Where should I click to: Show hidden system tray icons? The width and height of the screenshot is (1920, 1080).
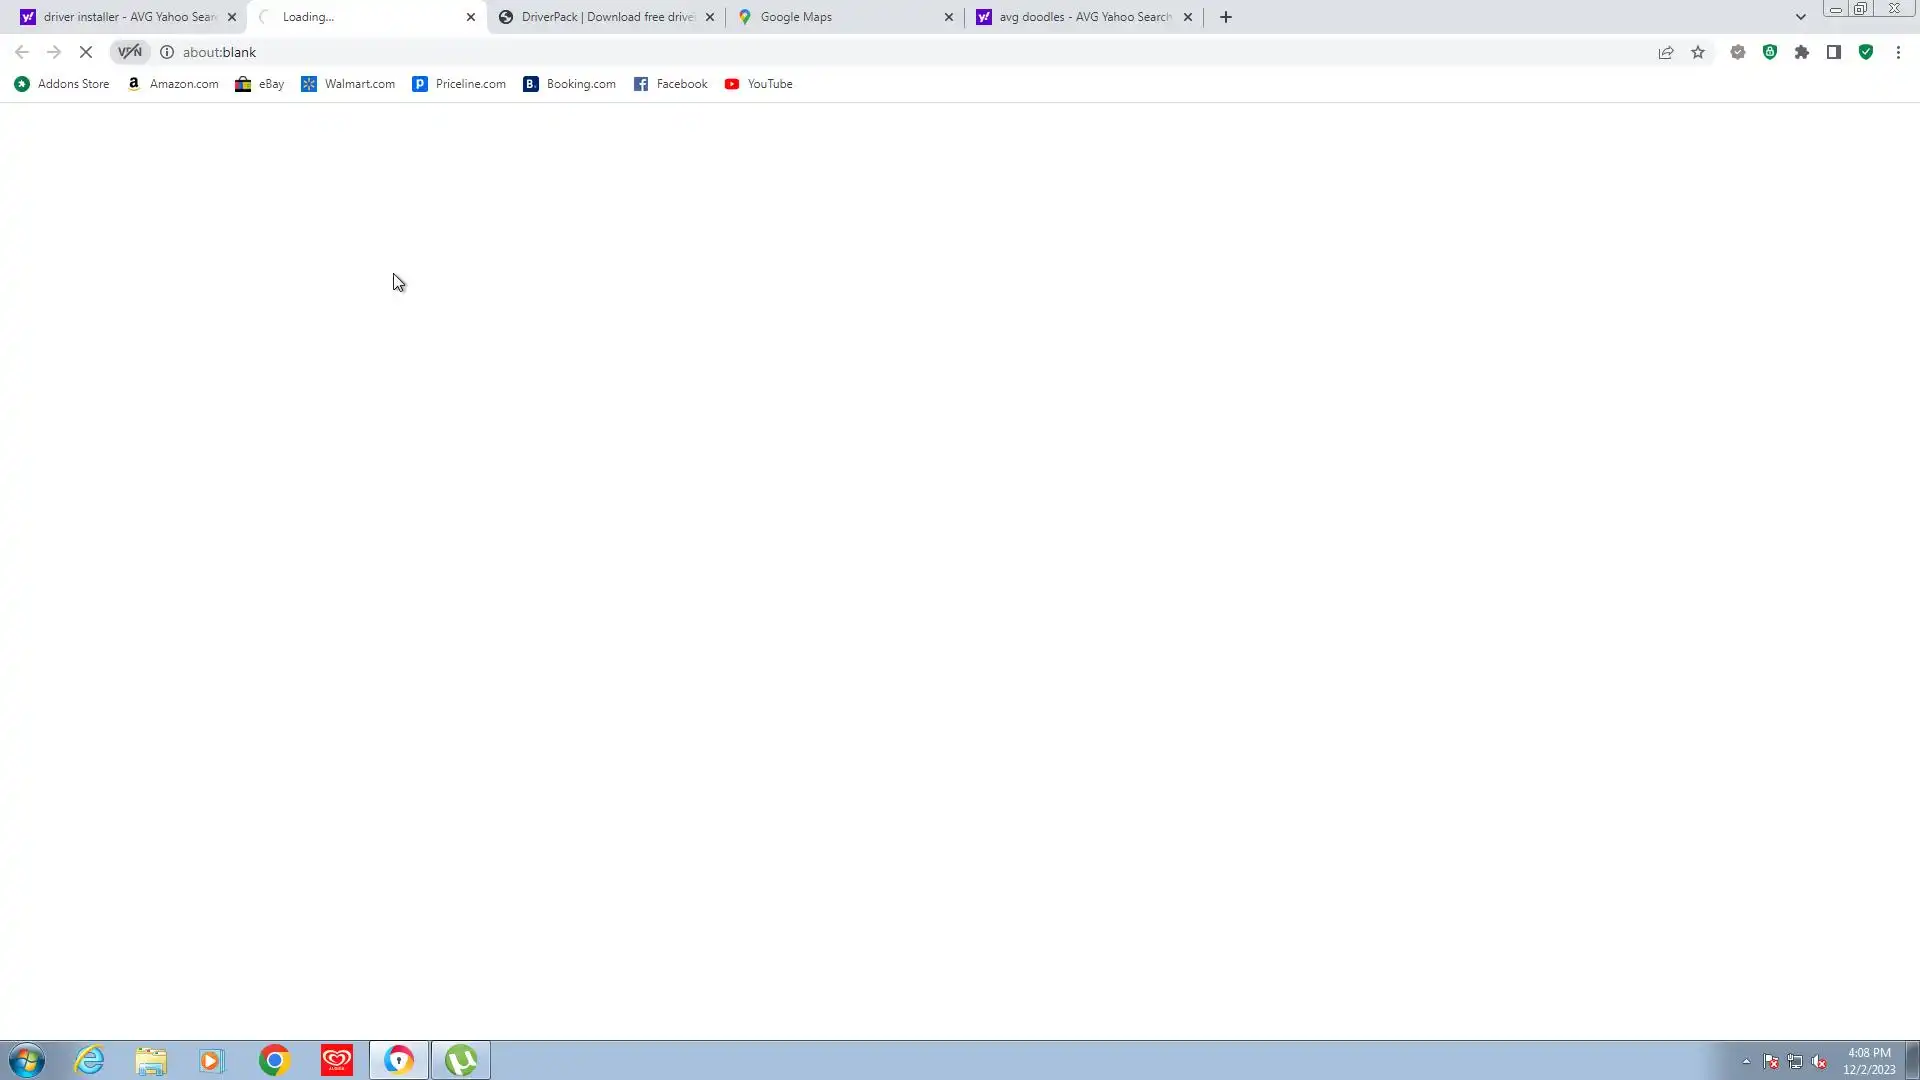tap(1746, 1061)
